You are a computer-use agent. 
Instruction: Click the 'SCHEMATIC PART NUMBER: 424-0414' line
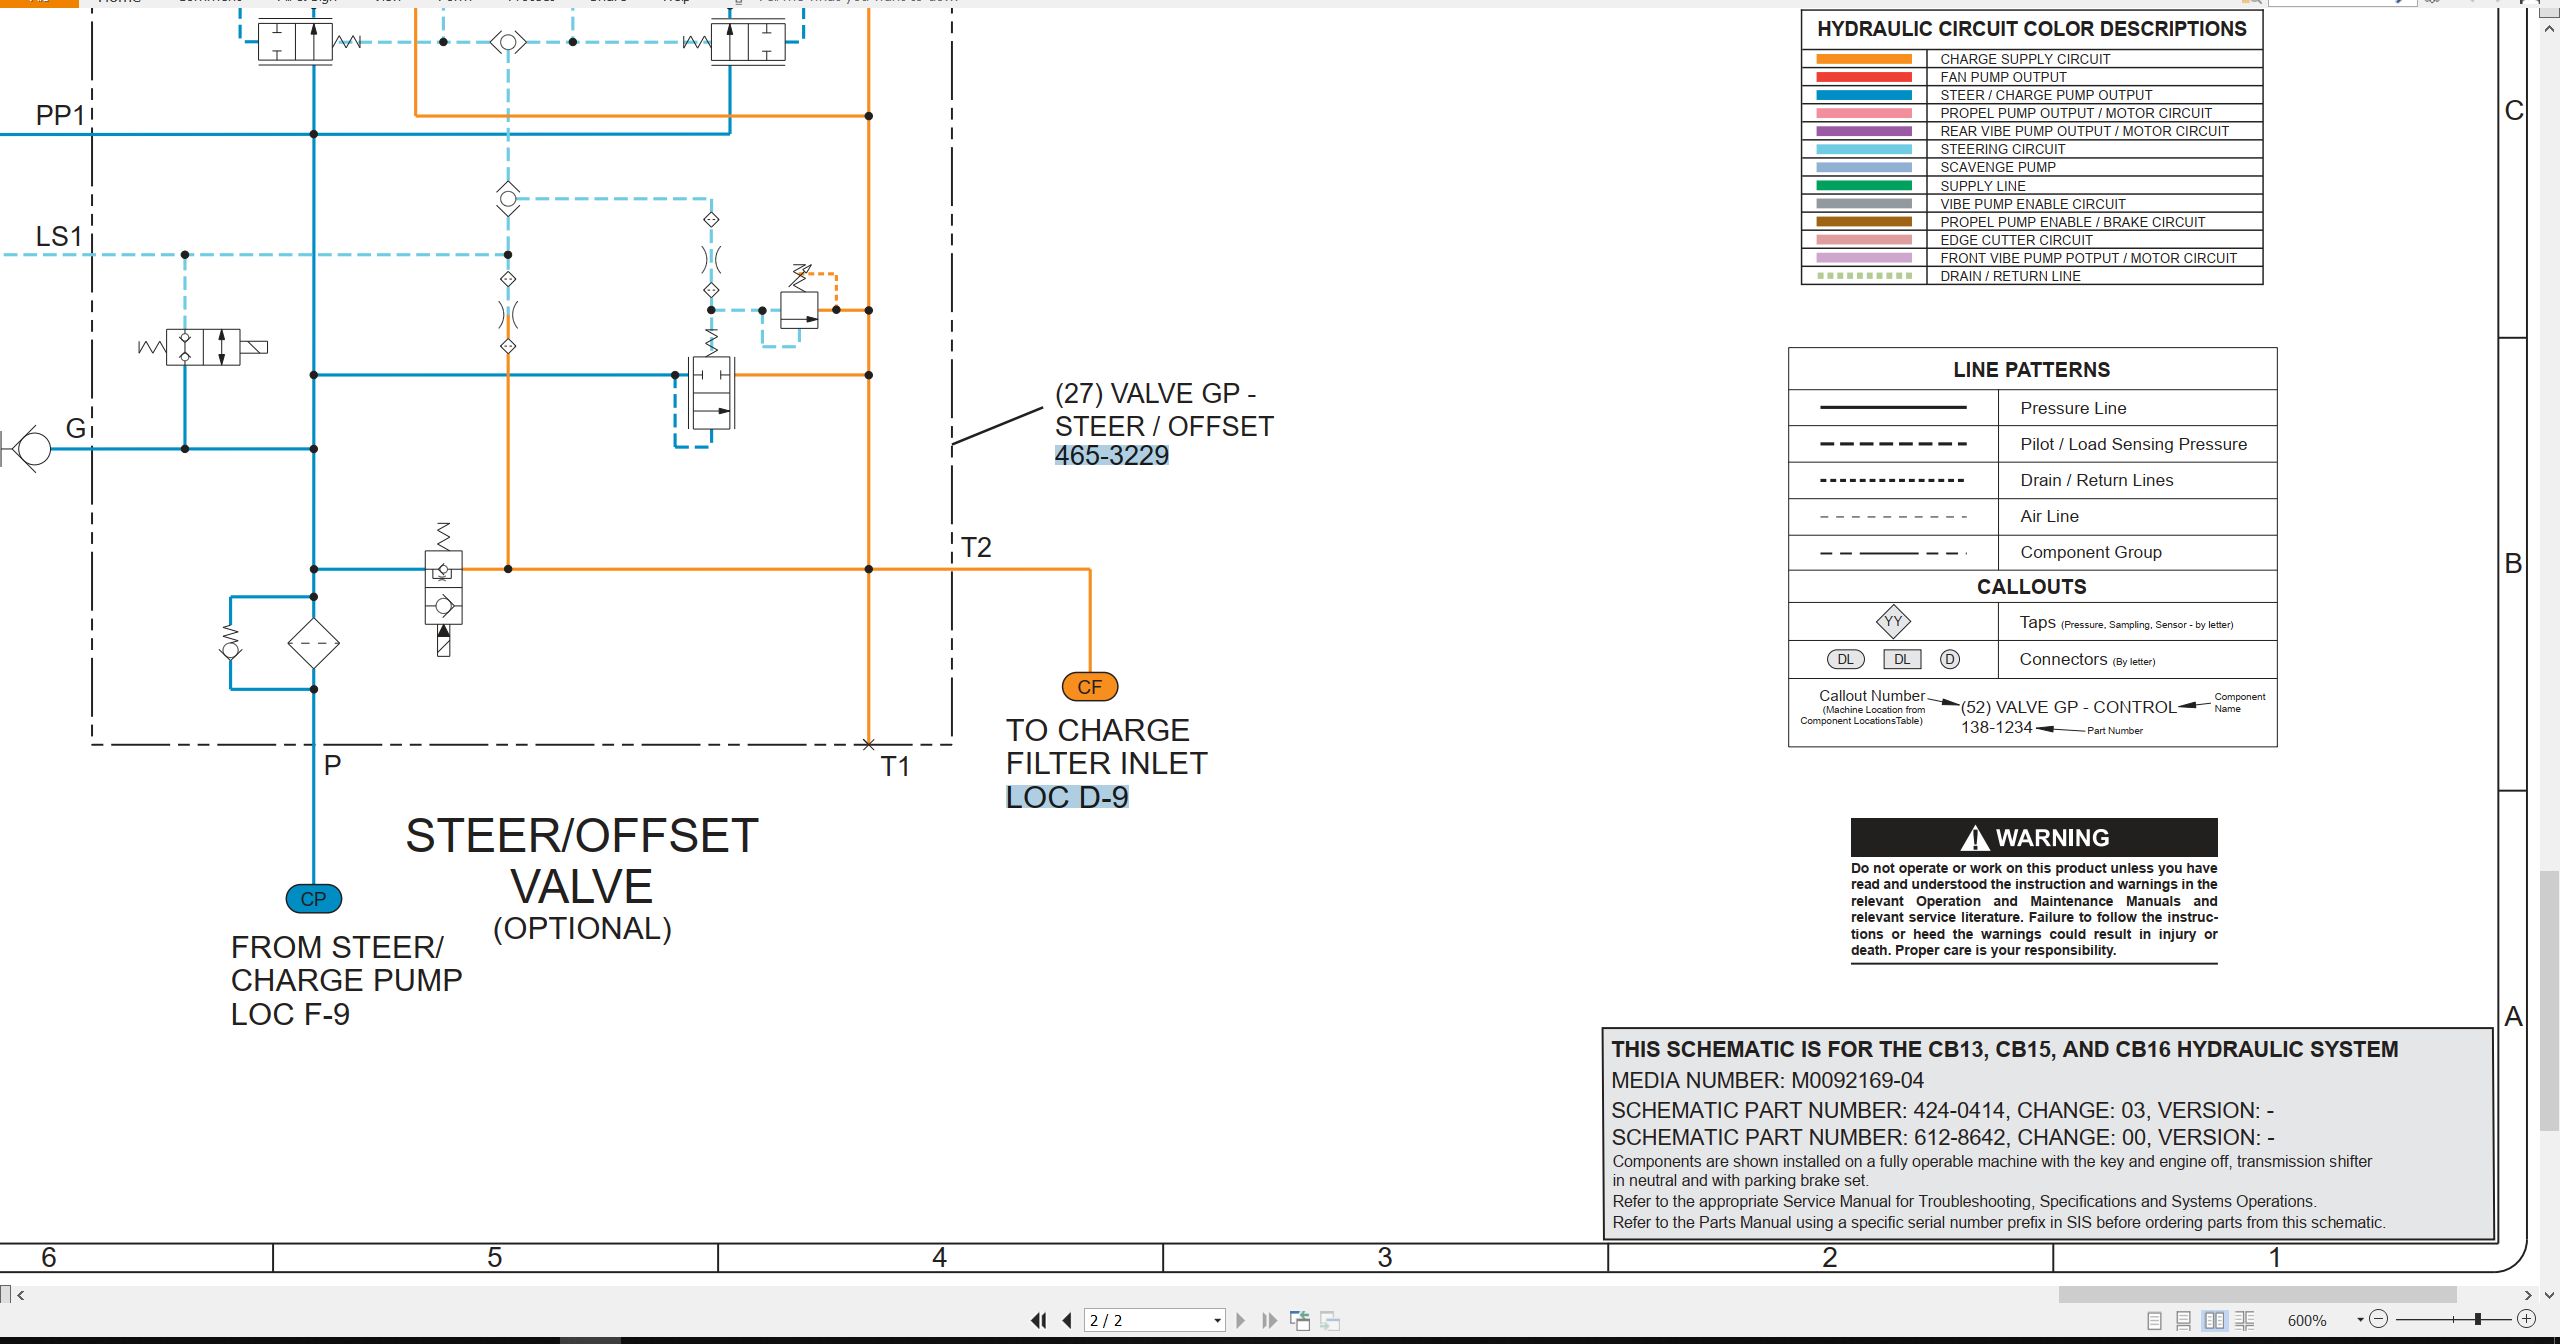coord(1943,1110)
